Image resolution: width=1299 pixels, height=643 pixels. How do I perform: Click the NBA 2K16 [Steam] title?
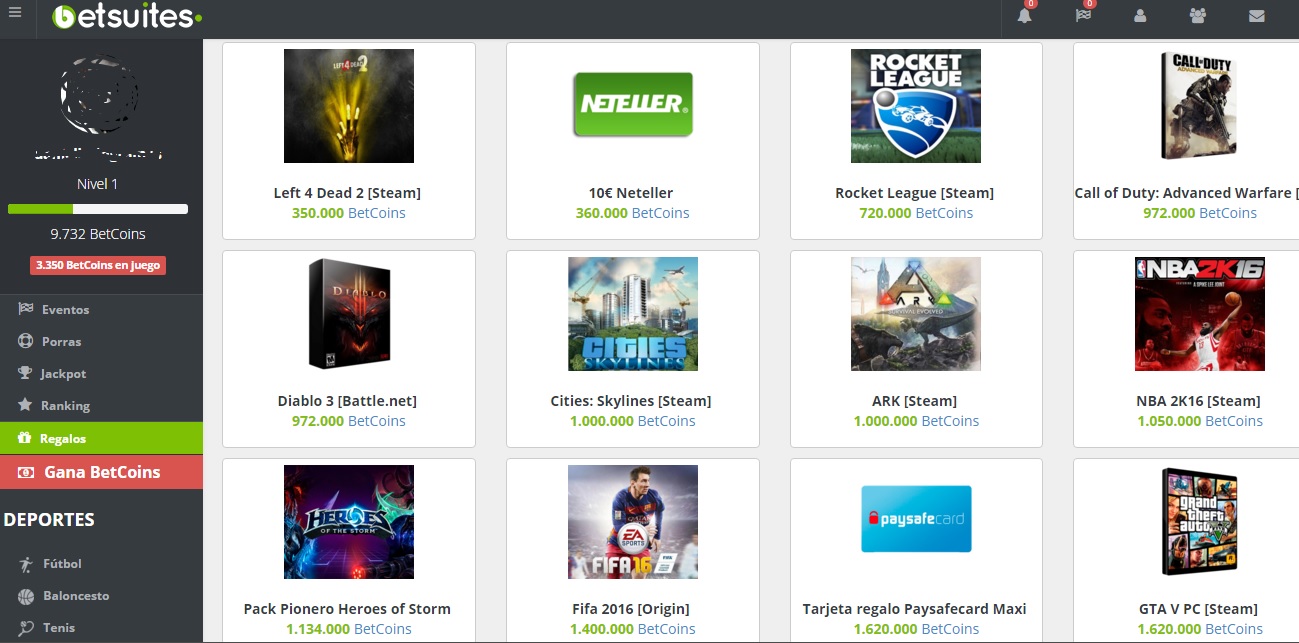coord(1198,401)
